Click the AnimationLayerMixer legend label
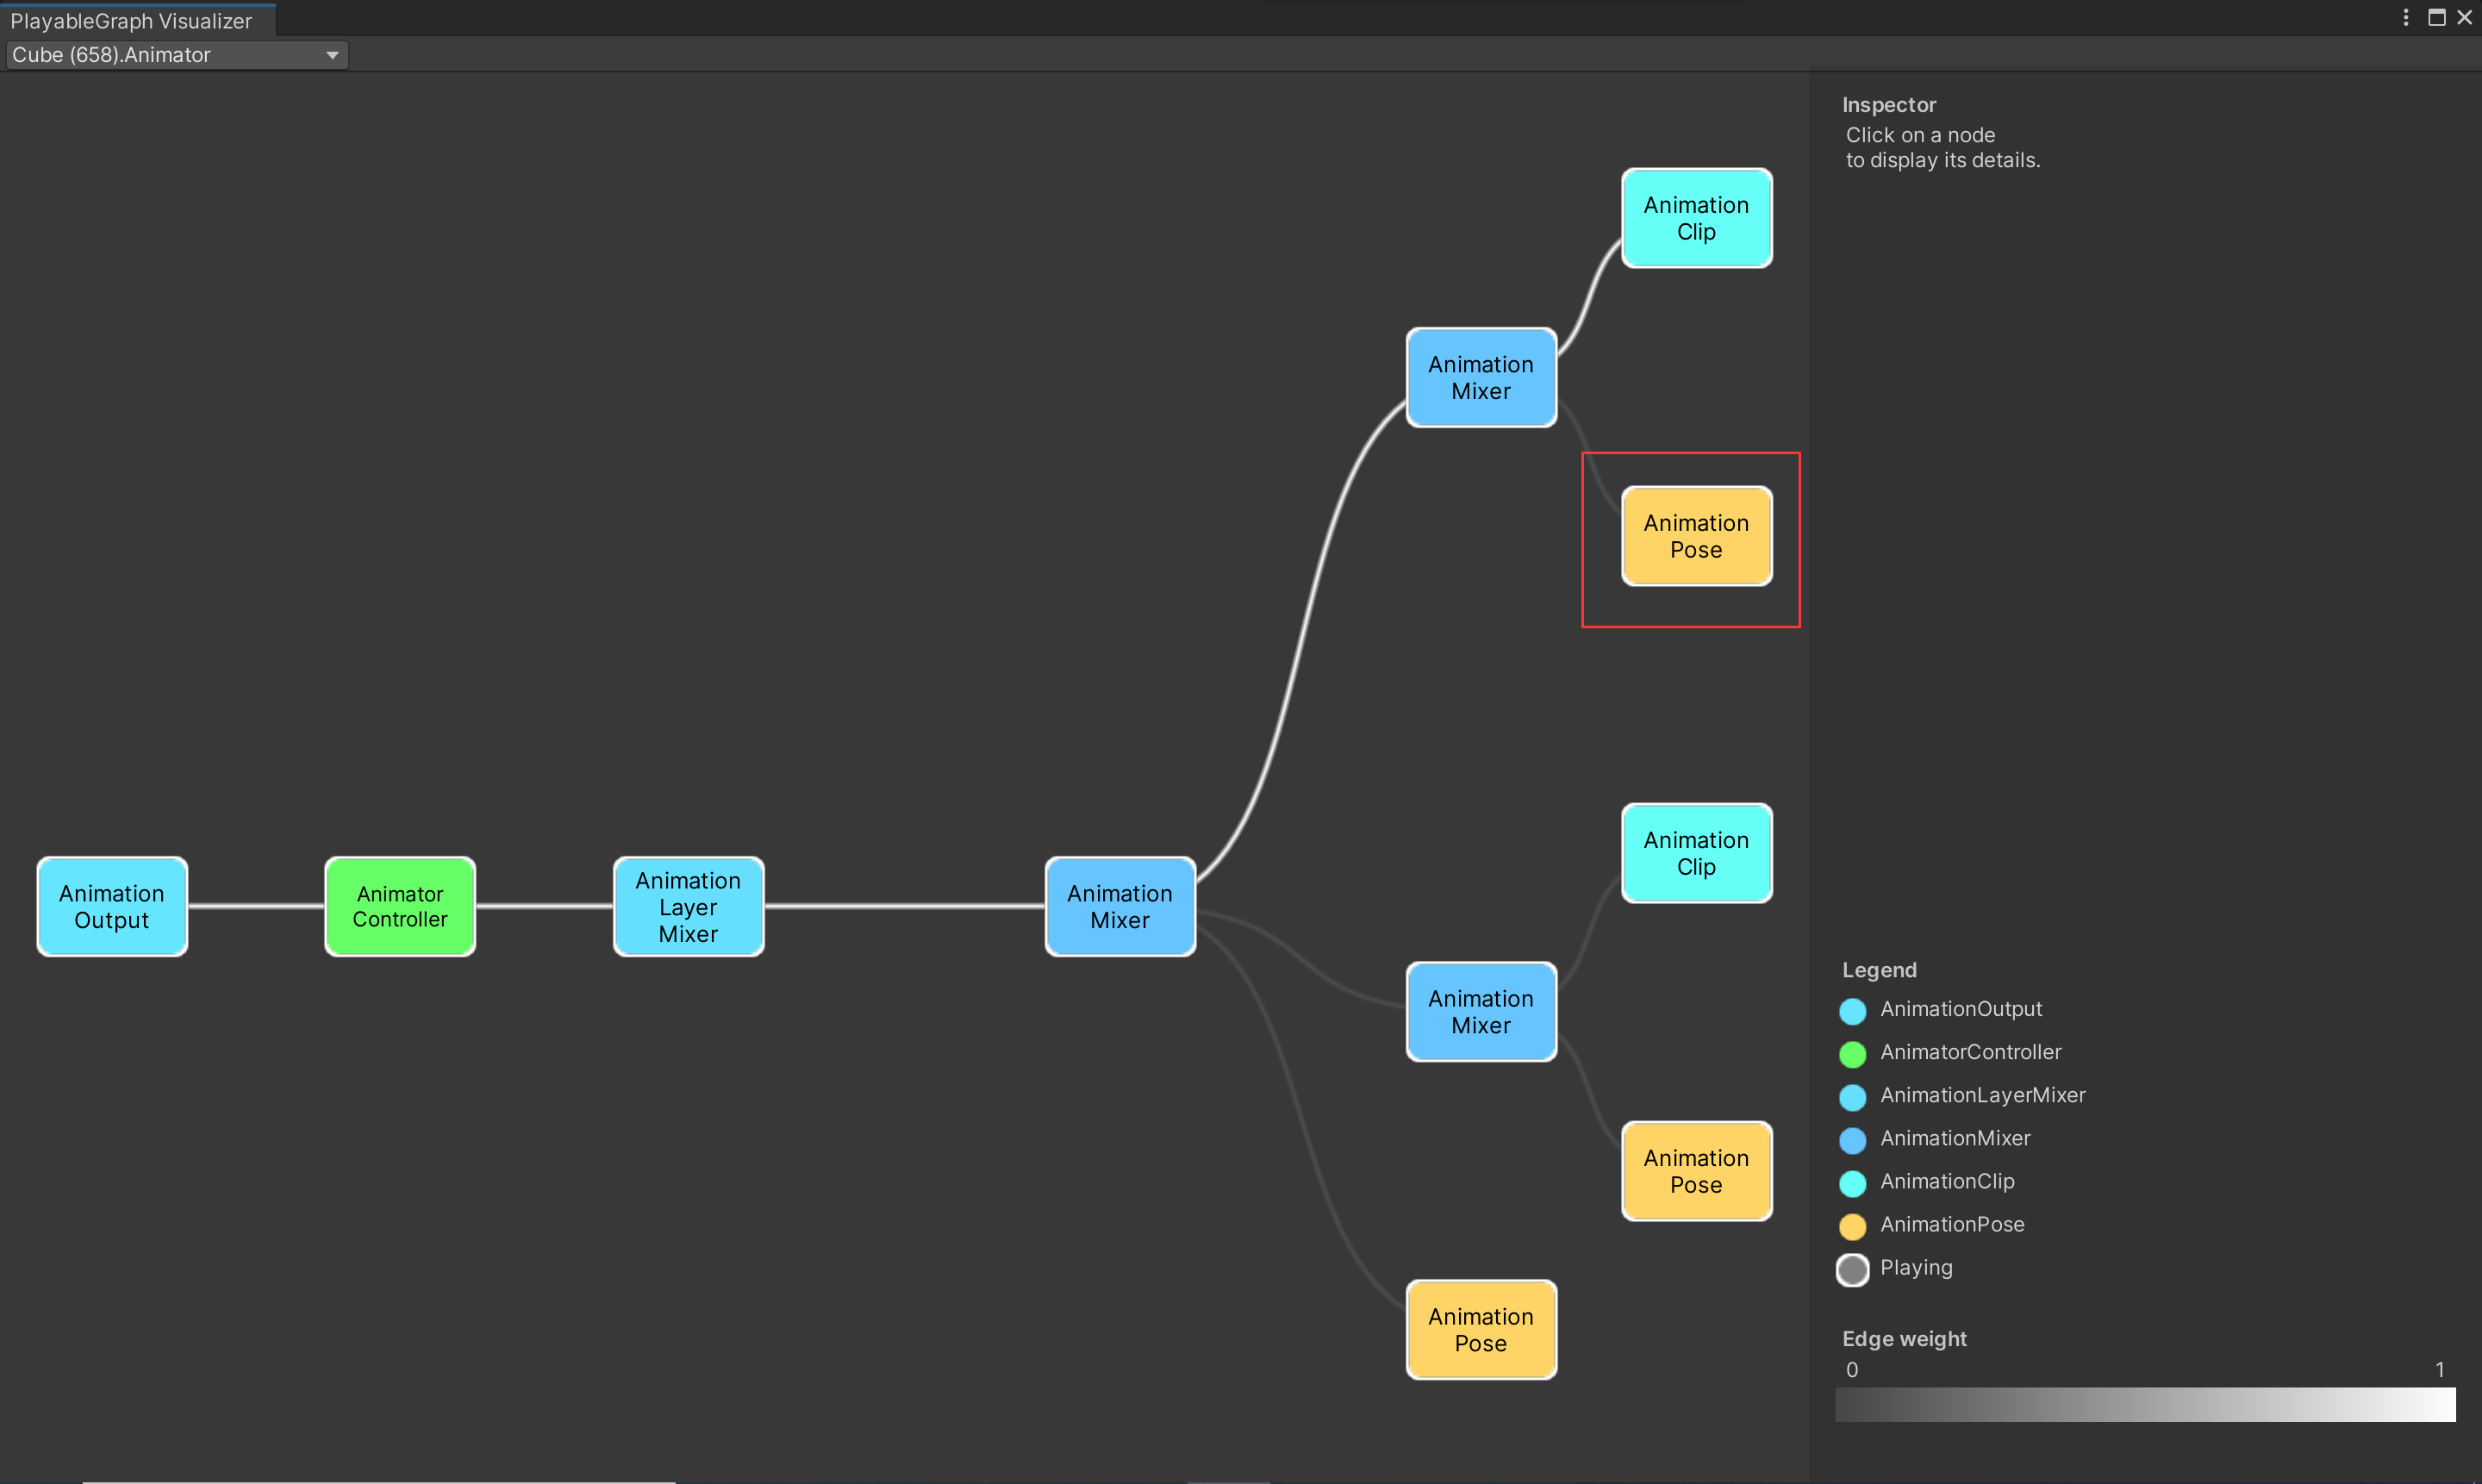 tap(1983, 1095)
